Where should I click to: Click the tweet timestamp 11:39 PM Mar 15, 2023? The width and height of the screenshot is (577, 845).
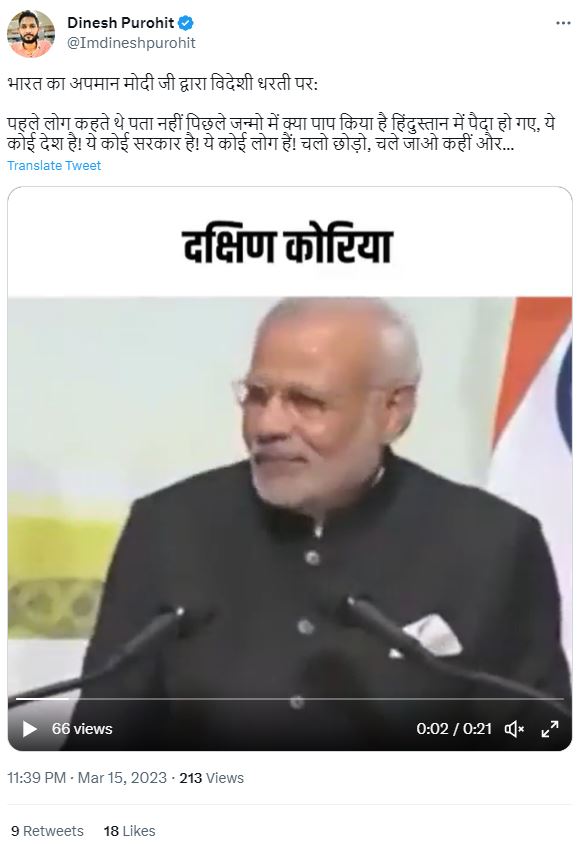87,778
